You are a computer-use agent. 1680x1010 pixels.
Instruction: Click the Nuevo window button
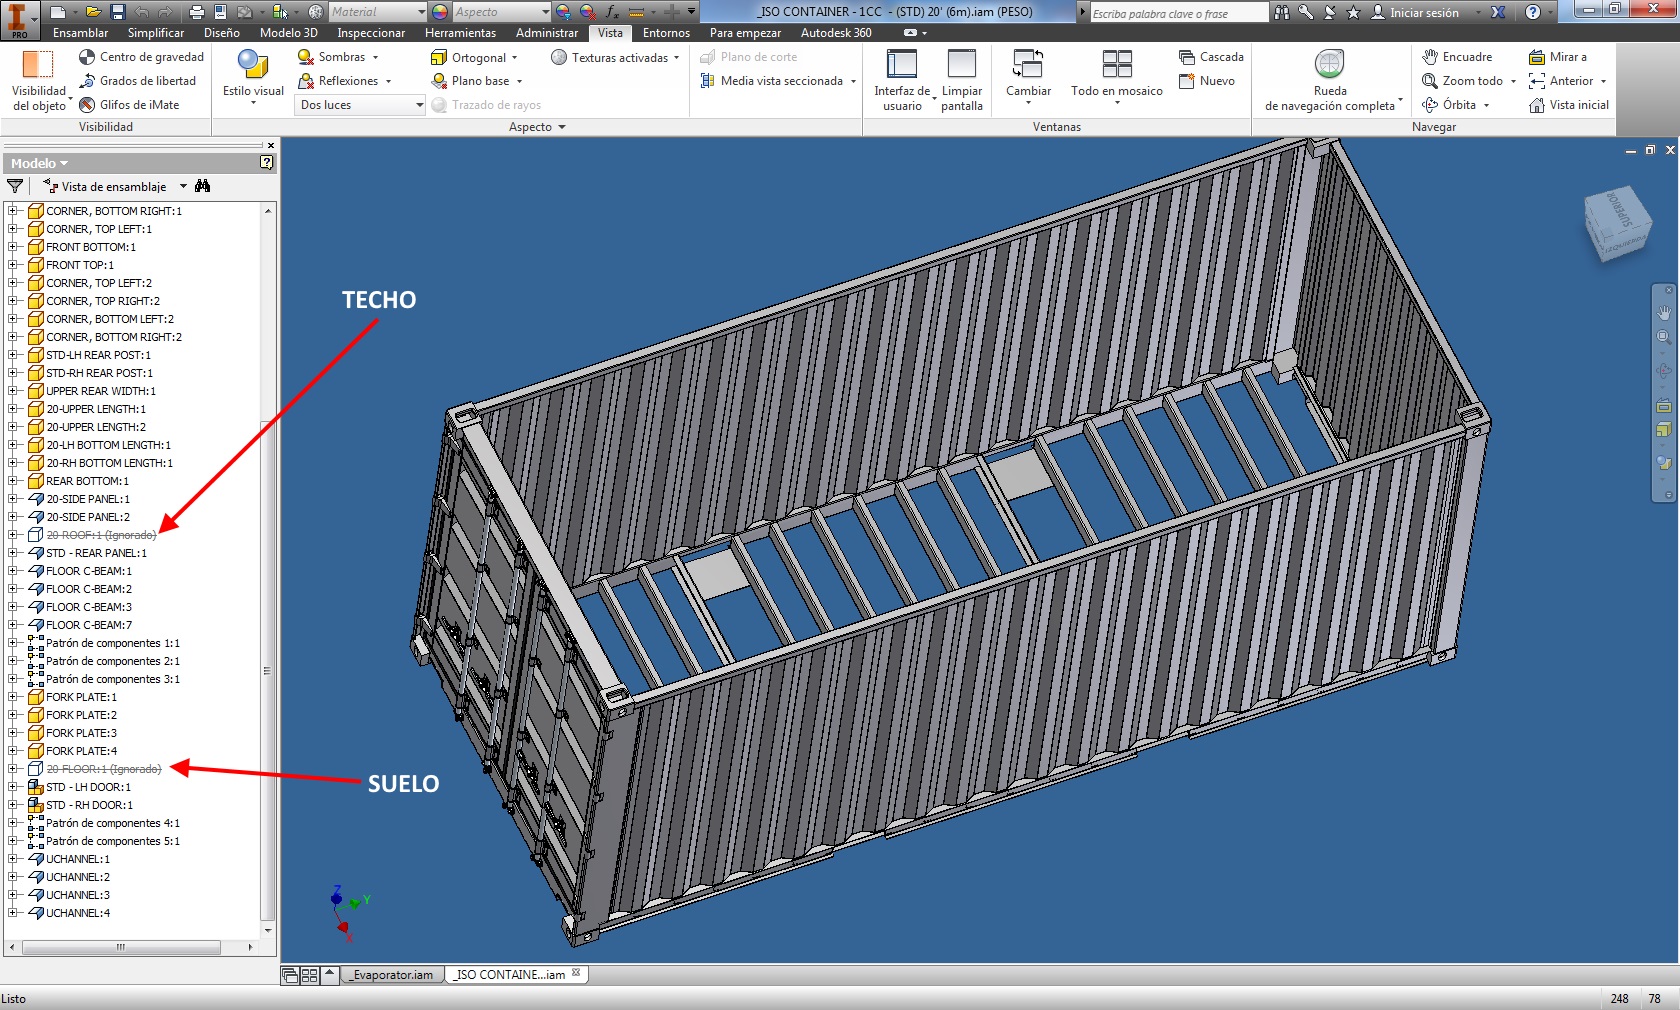click(x=1207, y=81)
